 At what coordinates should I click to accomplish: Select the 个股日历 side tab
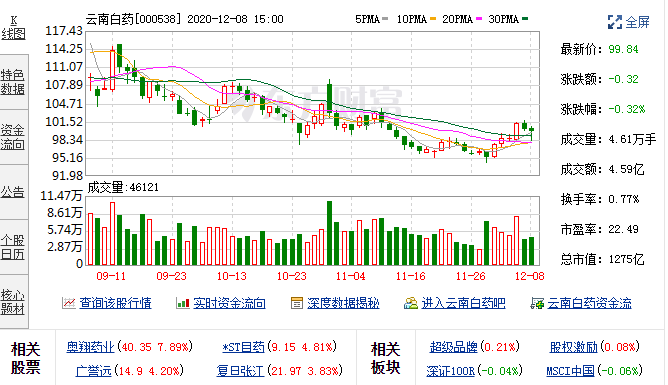coord(14,247)
